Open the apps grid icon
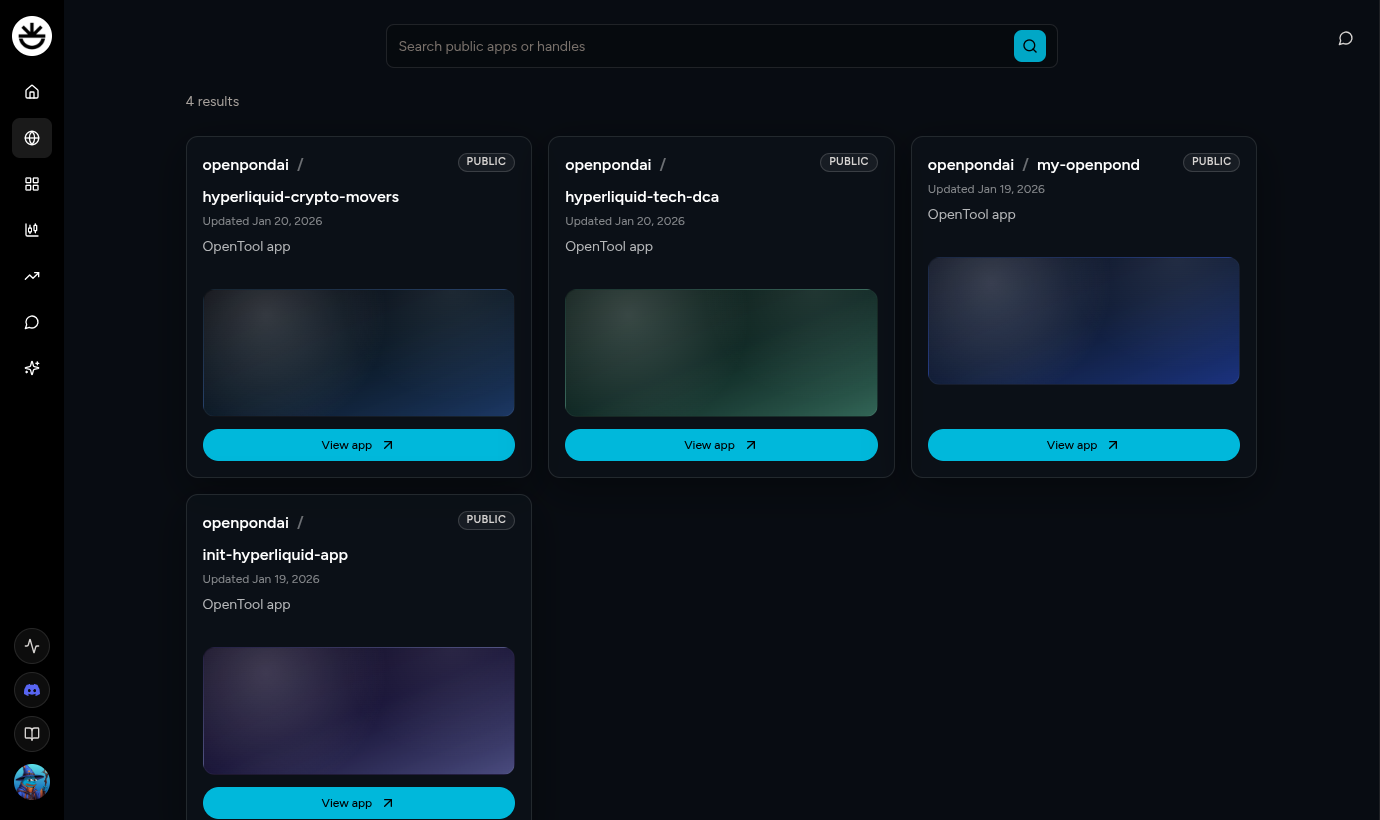 (32, 184)
